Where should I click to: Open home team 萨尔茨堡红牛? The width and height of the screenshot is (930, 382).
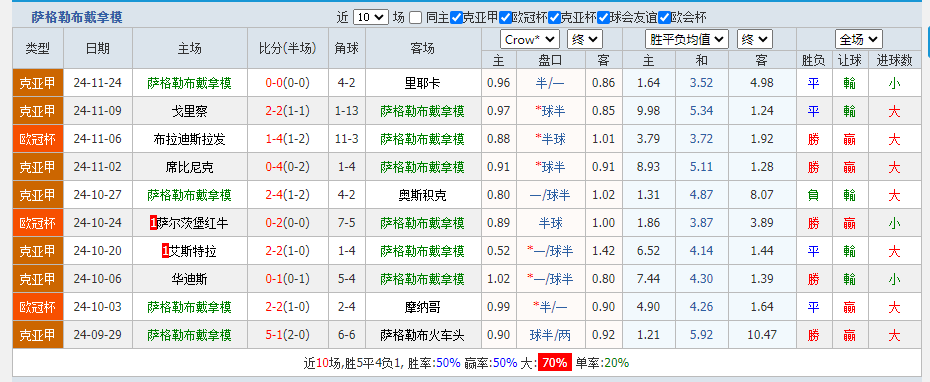click(193, 223)
